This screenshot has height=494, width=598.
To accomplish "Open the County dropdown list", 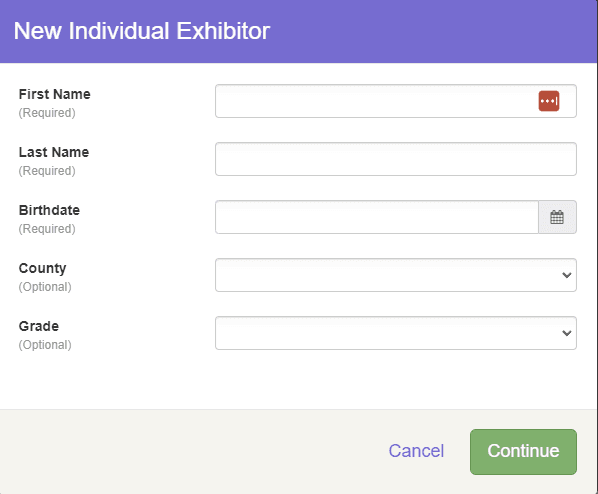I will pos(396,275).
